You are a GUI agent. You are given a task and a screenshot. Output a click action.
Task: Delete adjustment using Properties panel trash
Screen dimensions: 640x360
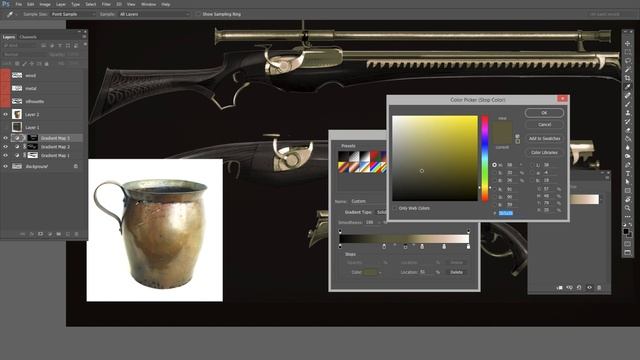pyautogui.click(x=599, y=288)
